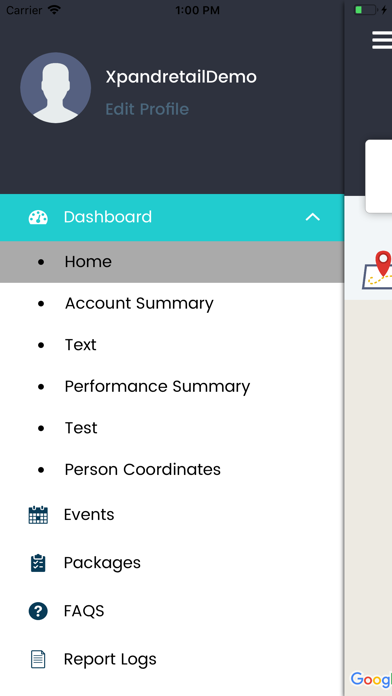Click the Report Logs document icon
The height and width of the screenshot is (696, 392).
click(x=38, y=659)
